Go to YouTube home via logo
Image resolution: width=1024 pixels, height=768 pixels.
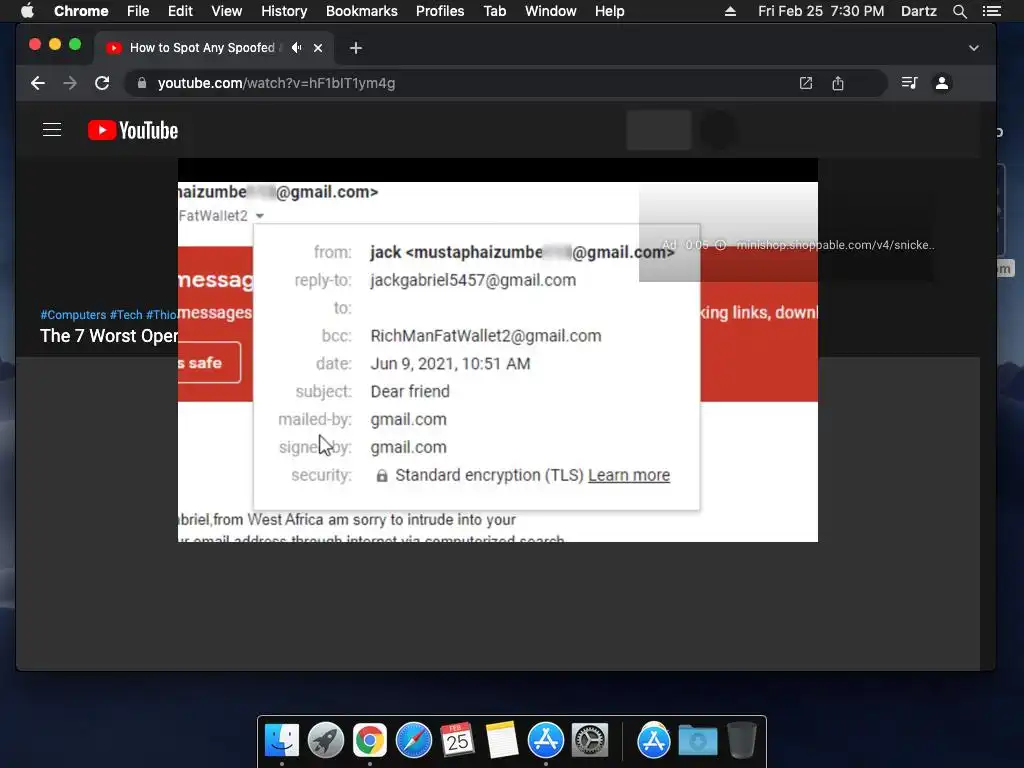coord(133,130)
